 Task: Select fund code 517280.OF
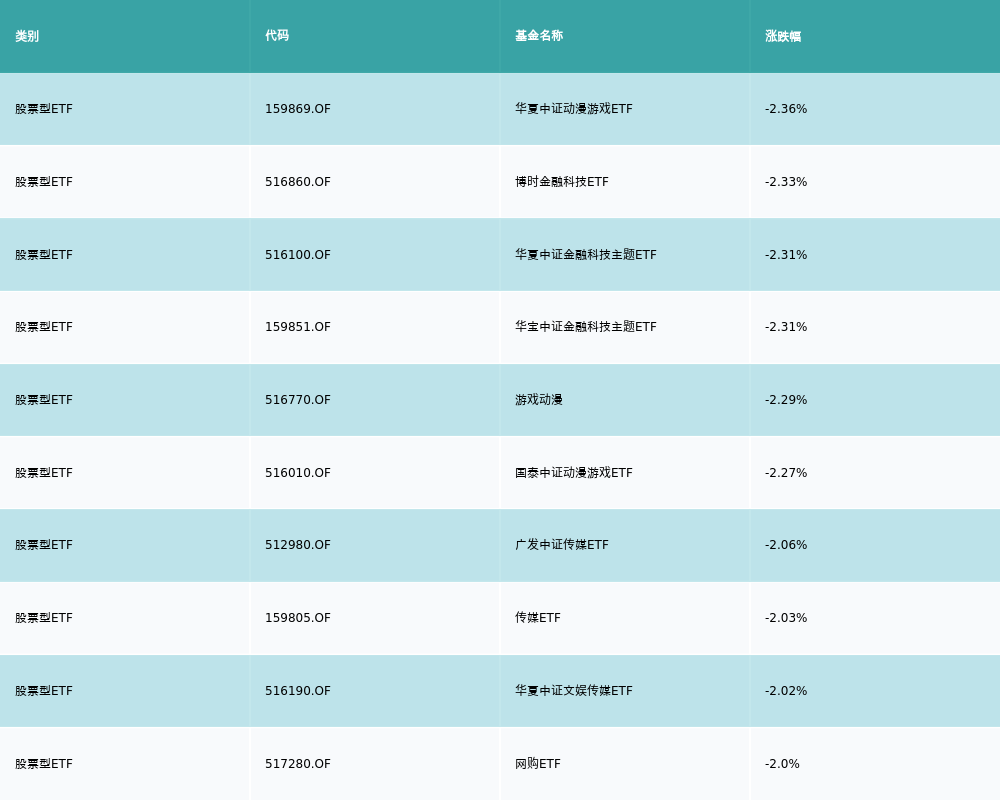(x=298, y=764)
